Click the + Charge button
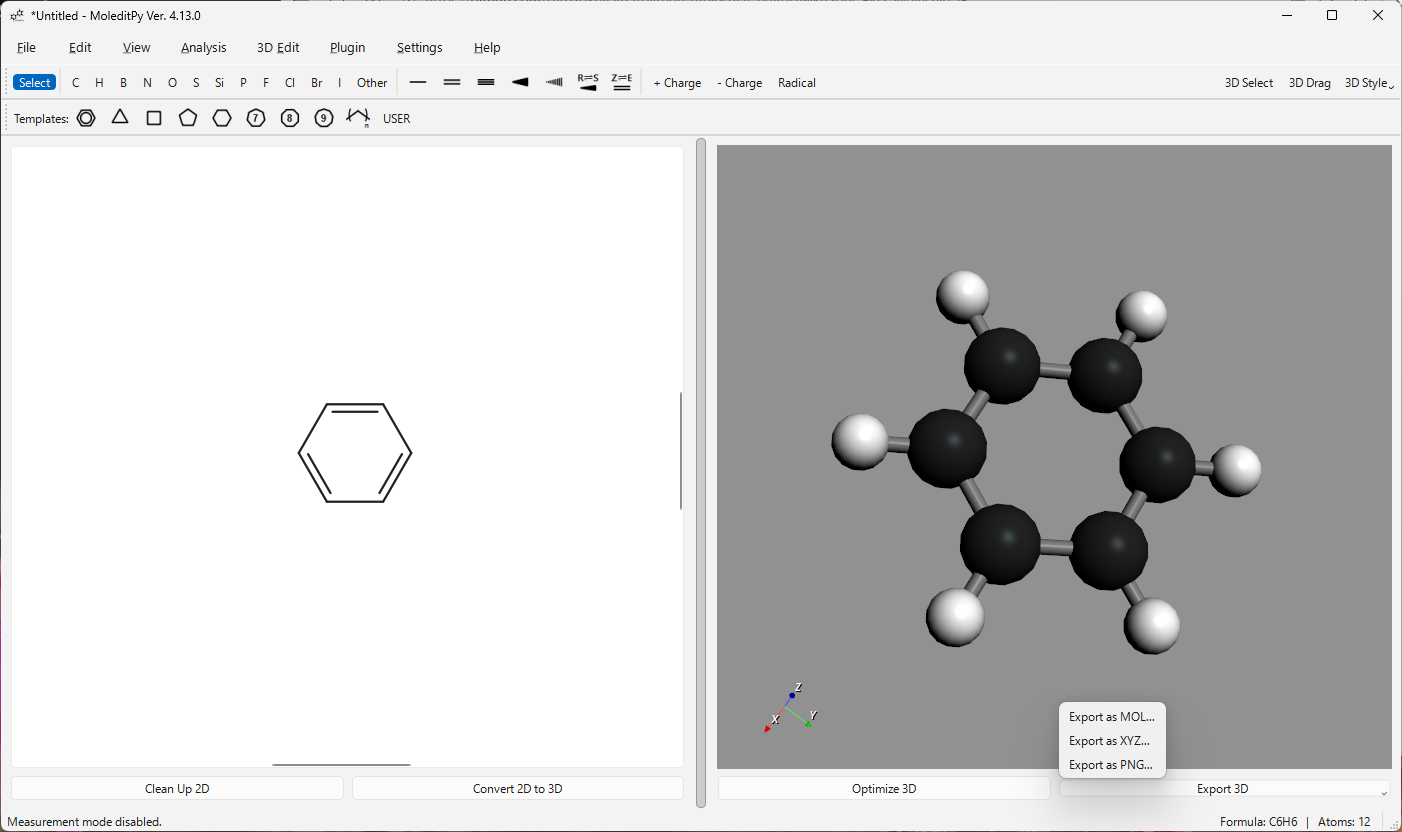Viewport: 1402px width, 832px height. click(x=677, y=83)
